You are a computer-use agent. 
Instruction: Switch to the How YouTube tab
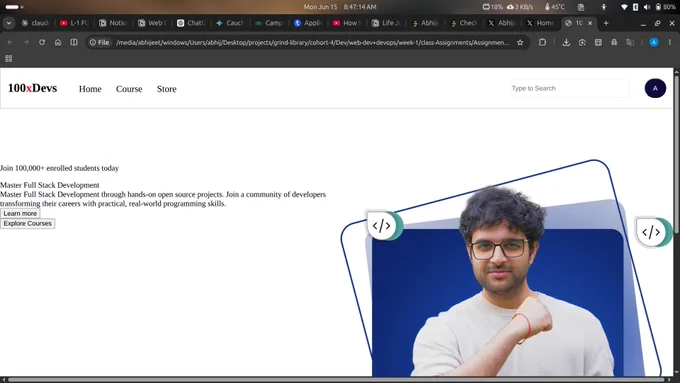(347, 23)
